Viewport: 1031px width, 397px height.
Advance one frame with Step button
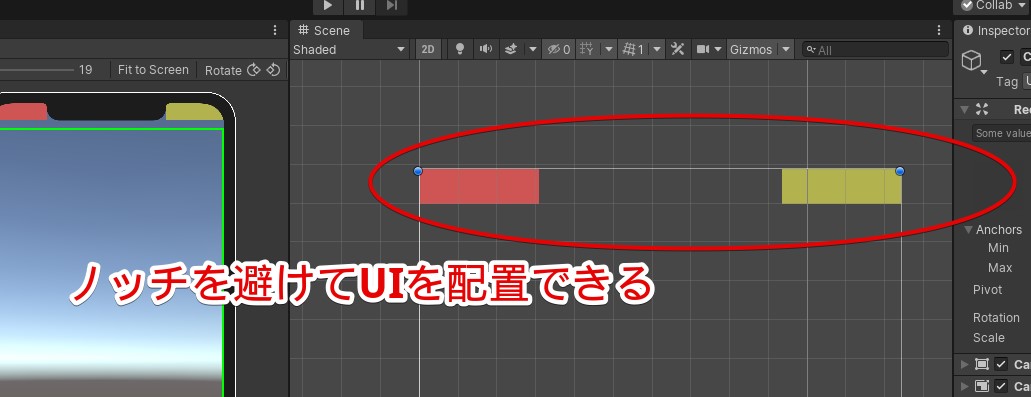pyautogui.click(x=391, y=6)
